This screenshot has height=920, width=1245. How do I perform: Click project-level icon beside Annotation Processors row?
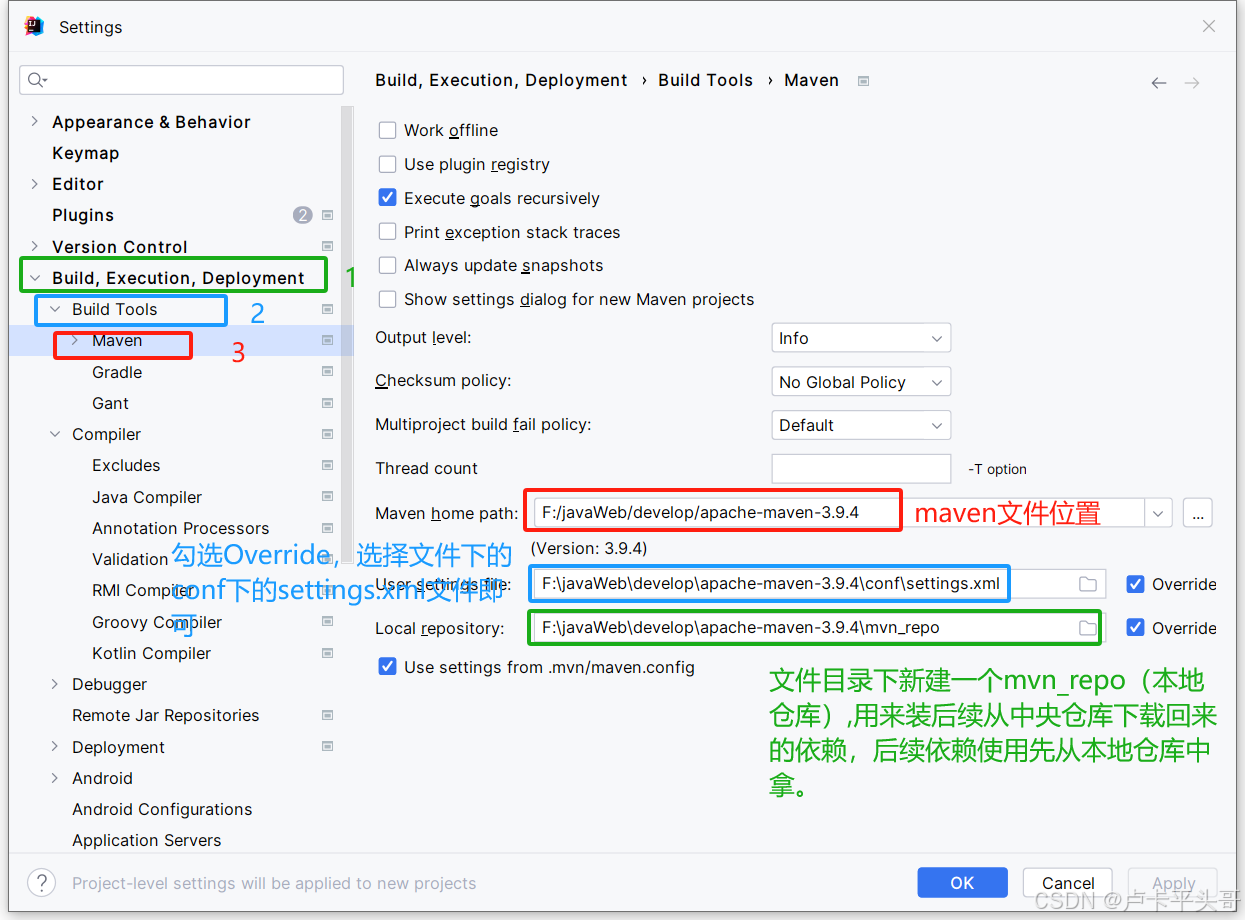[327, 528]
